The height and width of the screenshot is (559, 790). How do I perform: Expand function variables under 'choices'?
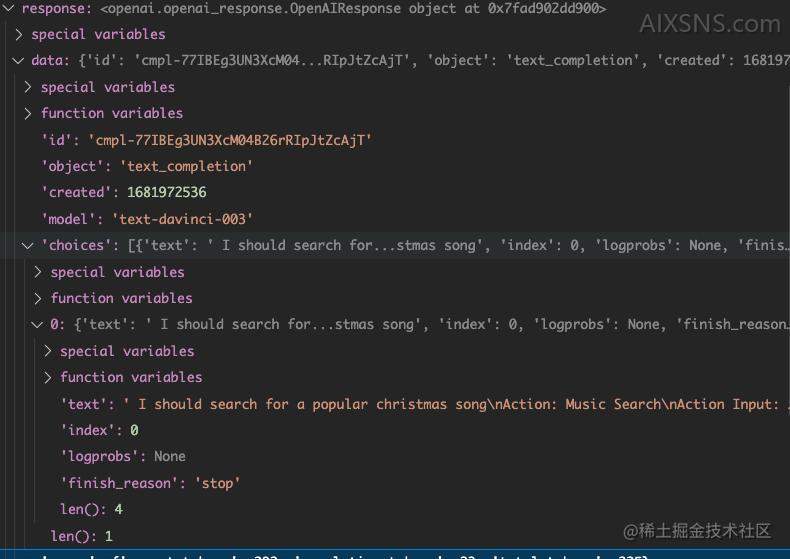tap(38, 299)
